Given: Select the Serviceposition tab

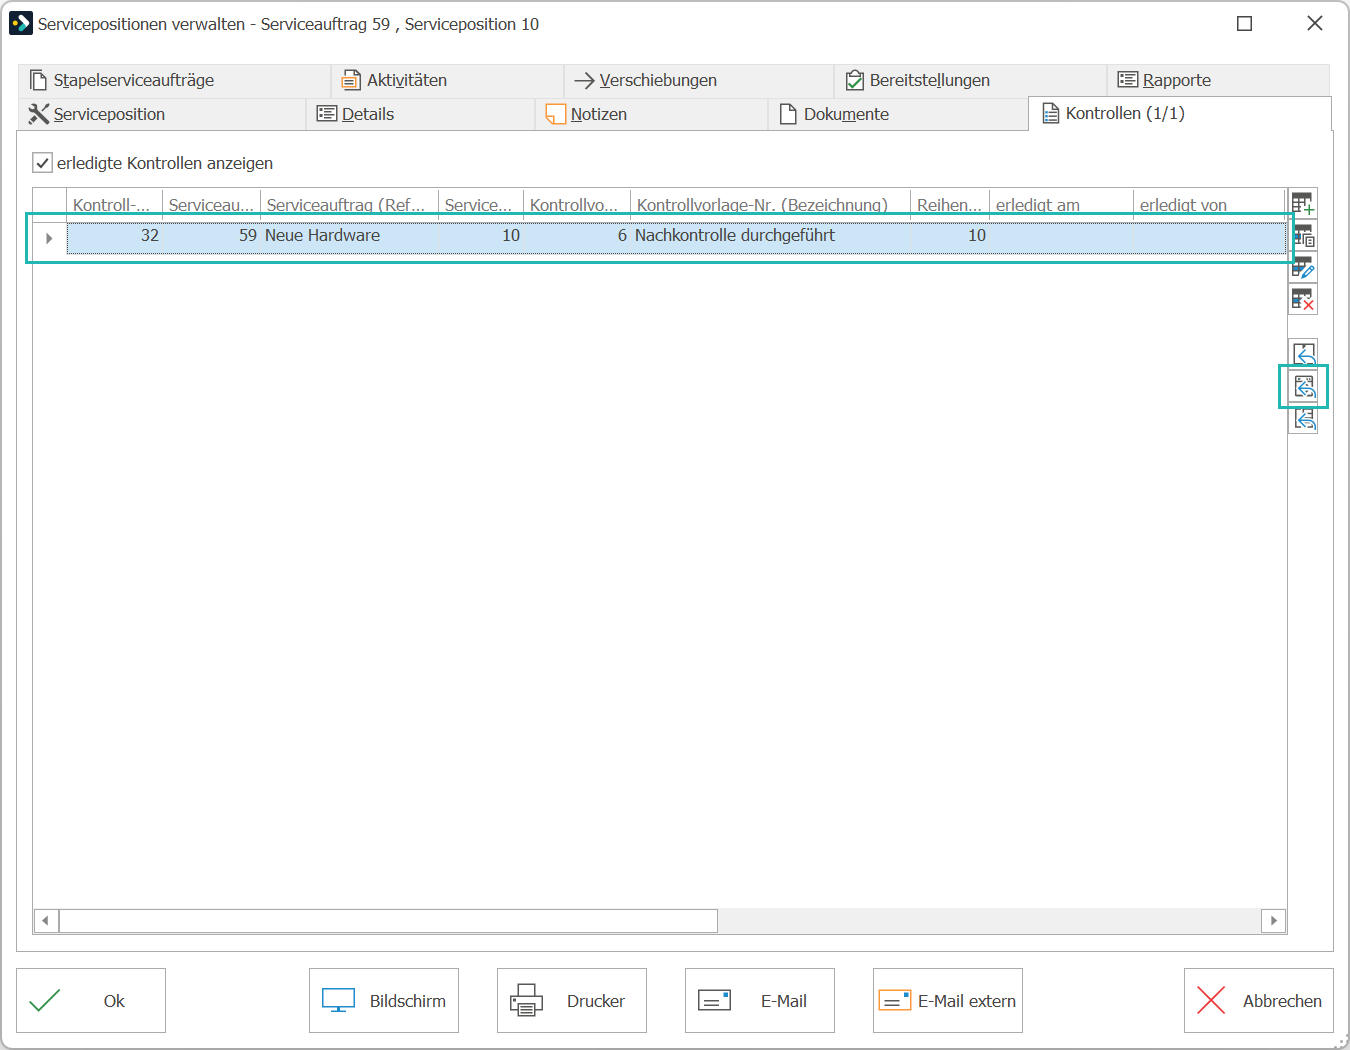Looking at the screenshot, I should [x=162, y=114].
